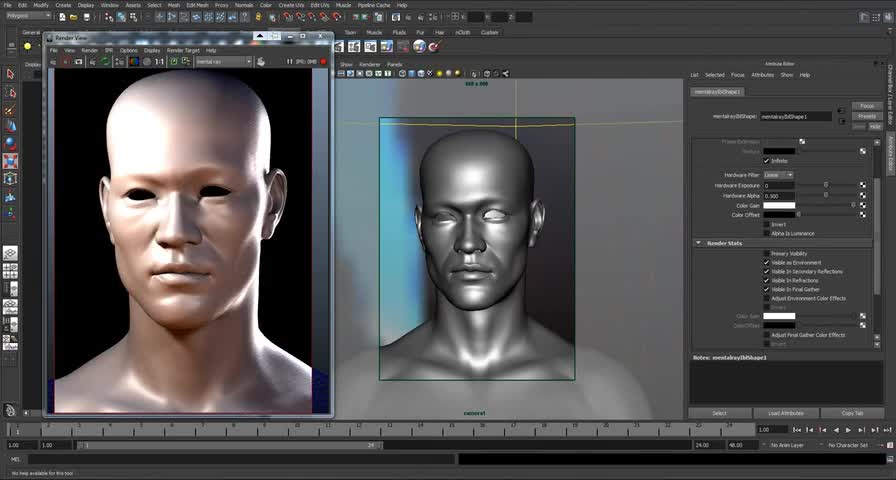This screenshot has height=480, width=896.
Task: Toggle the Infinite checkbox
Action: (x=767, y=160)
